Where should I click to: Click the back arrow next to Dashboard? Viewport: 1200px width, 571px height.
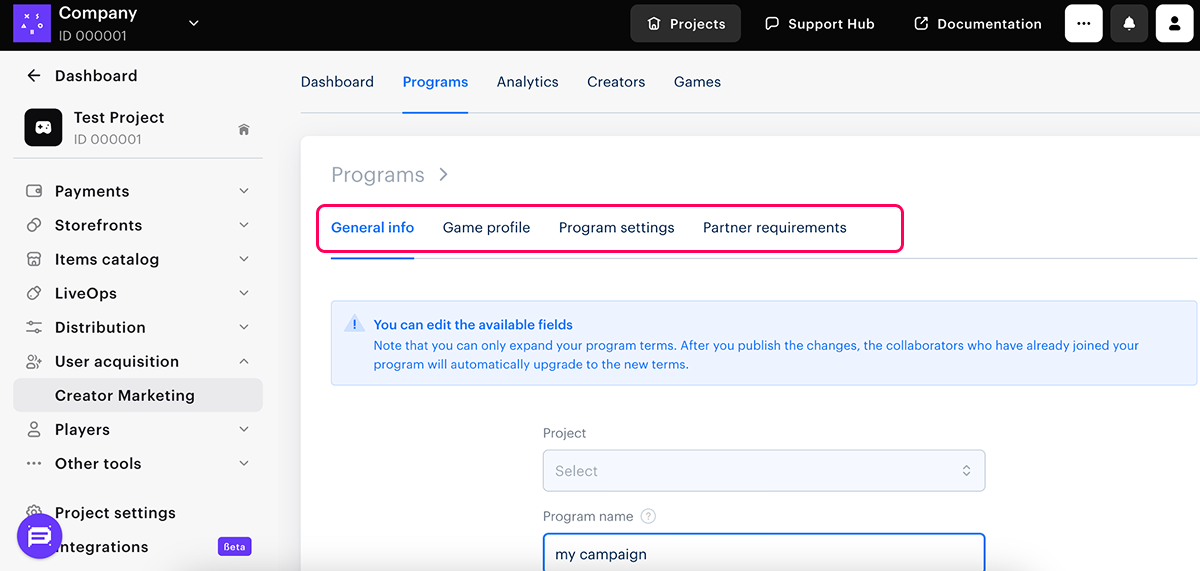(34, 76)
